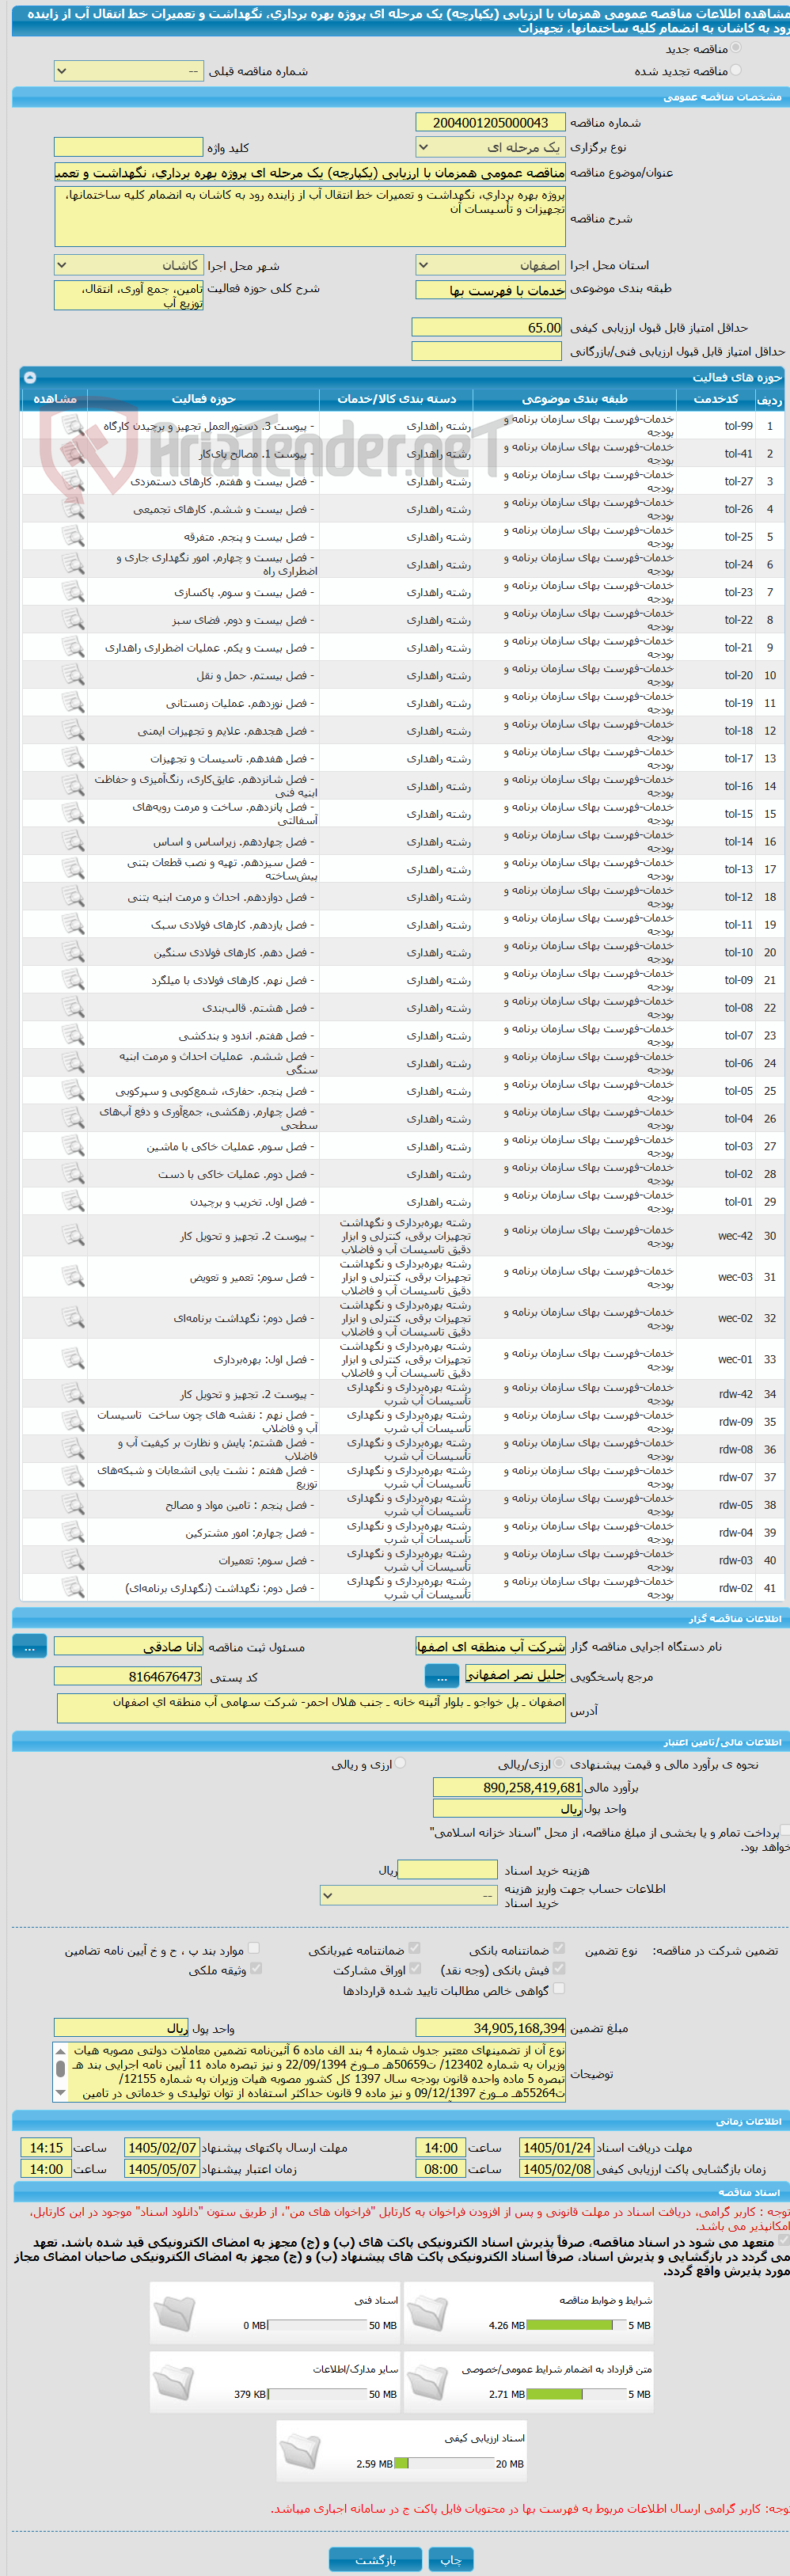This screenshot has width=790, height=2576.
Task: Open view icon for row tol-15
Action: click(72, 814)
